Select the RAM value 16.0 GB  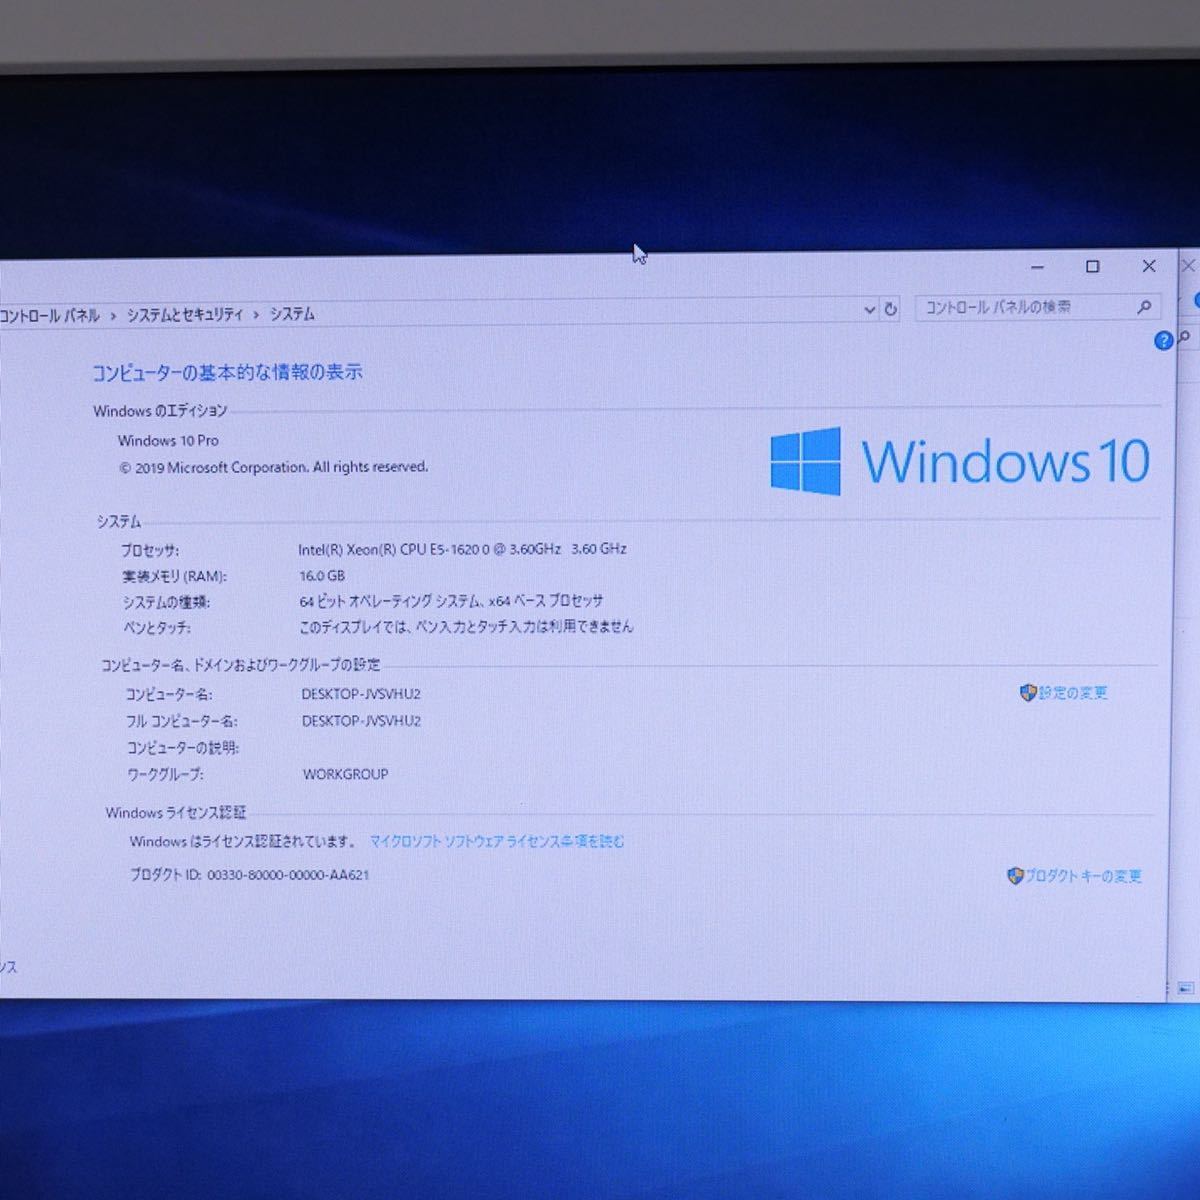pos(322,576)
